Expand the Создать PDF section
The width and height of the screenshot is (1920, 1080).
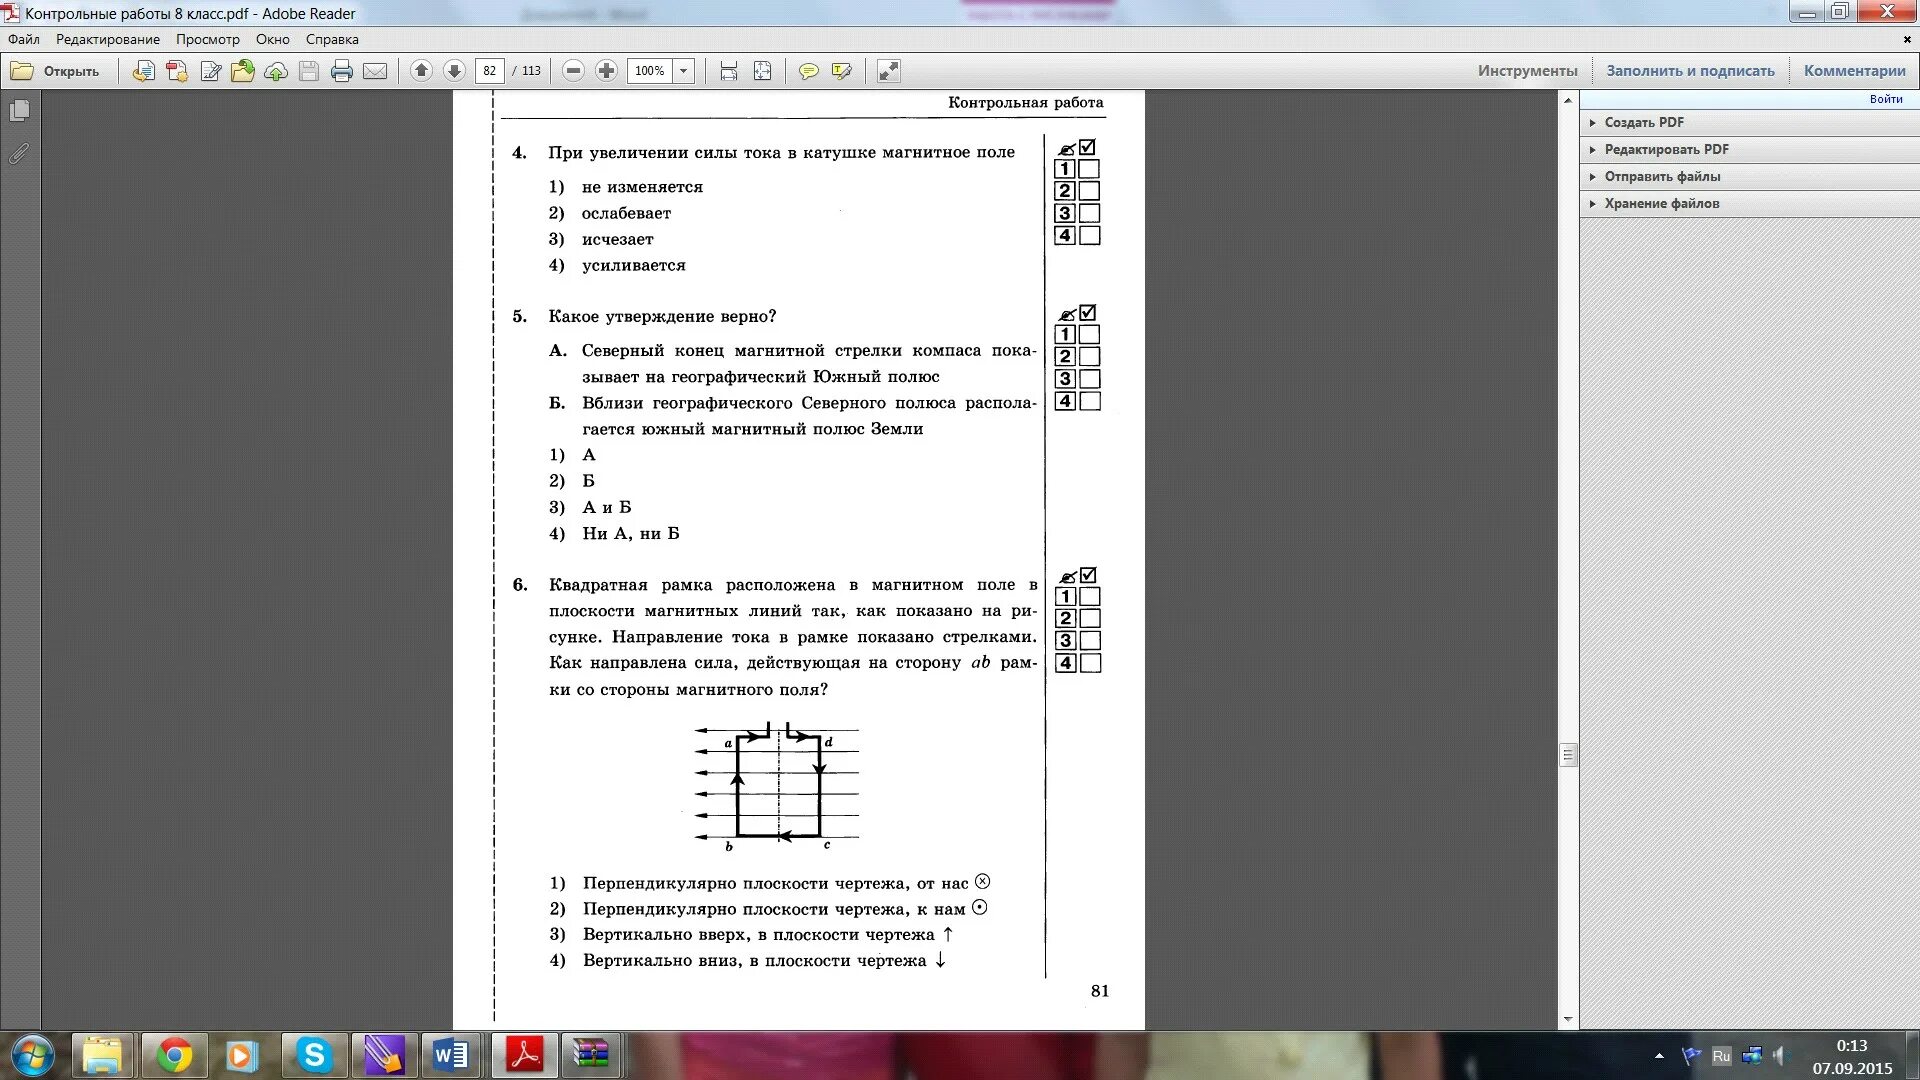coord(1644,122)
